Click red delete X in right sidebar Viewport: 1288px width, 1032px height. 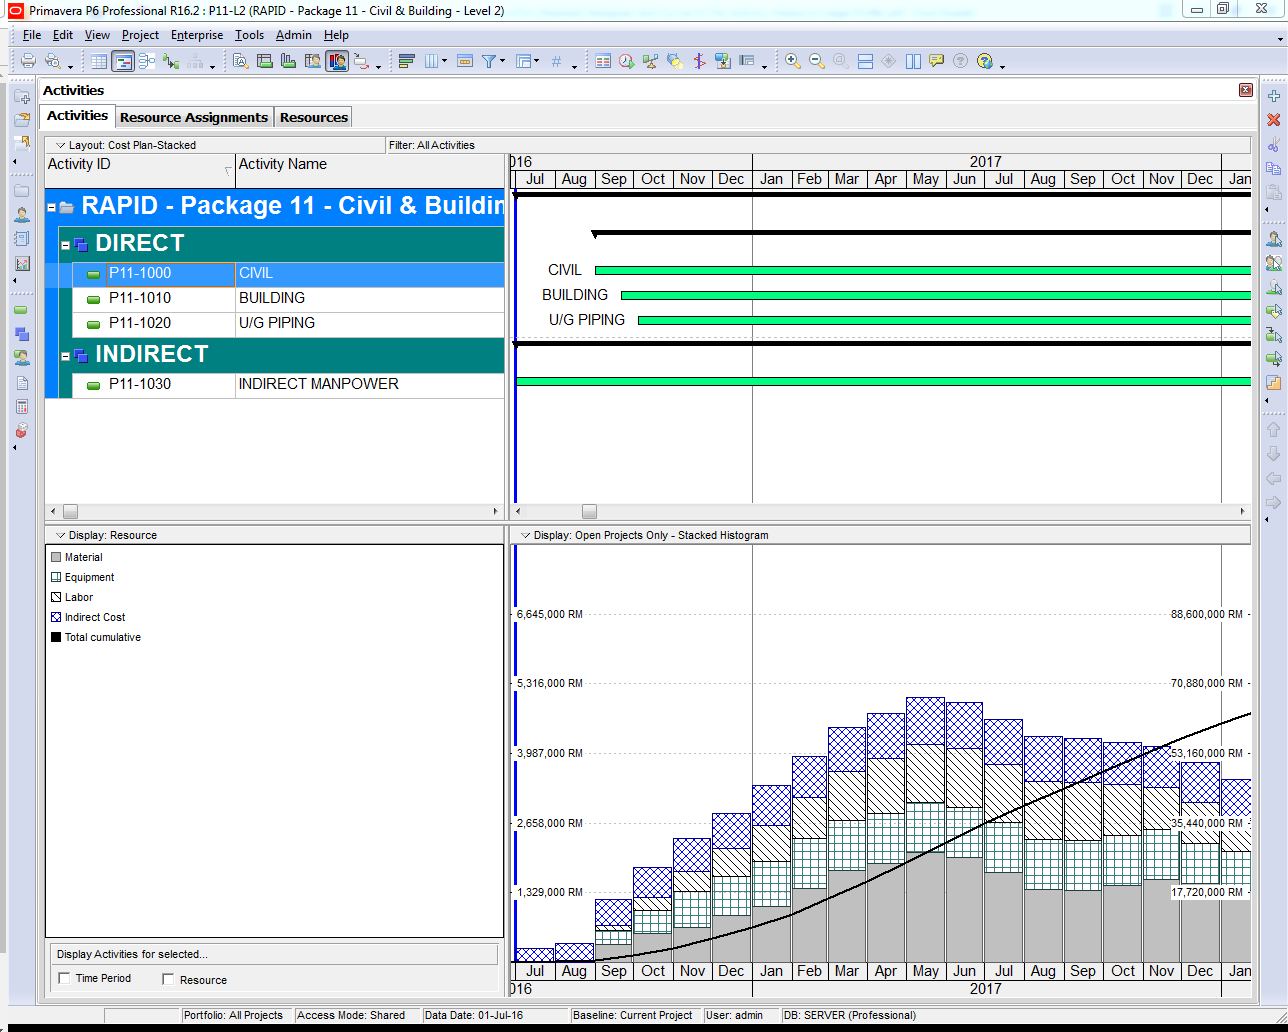click(1273, 120)
